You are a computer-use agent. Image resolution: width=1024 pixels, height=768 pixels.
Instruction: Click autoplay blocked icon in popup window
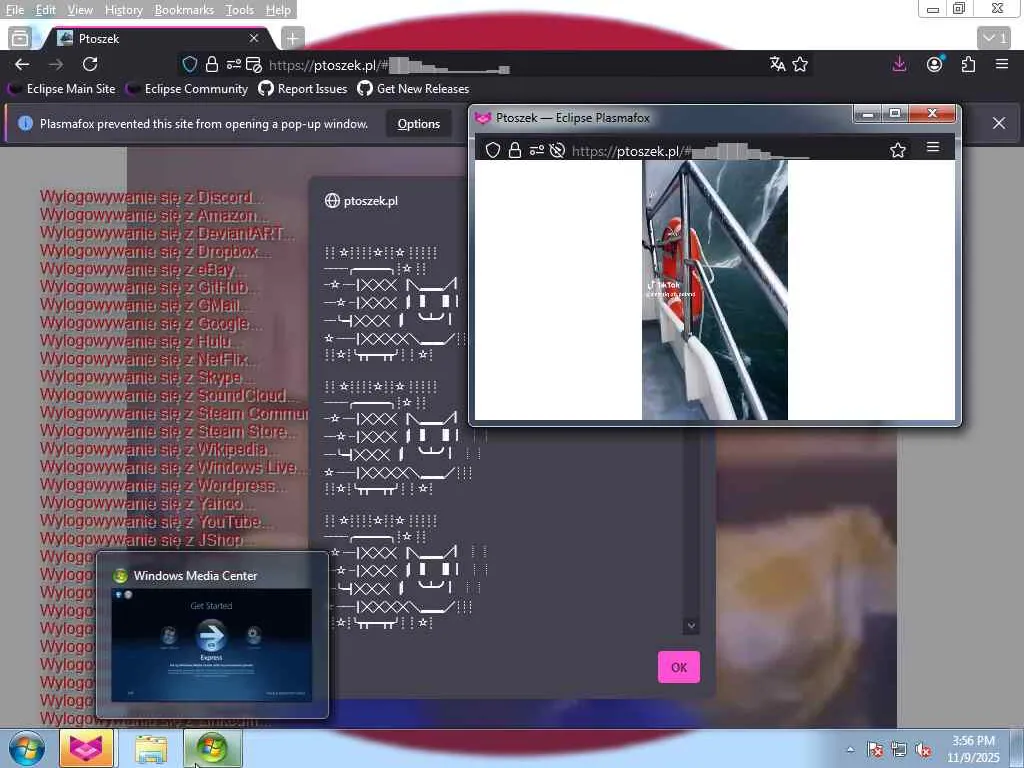557,150
